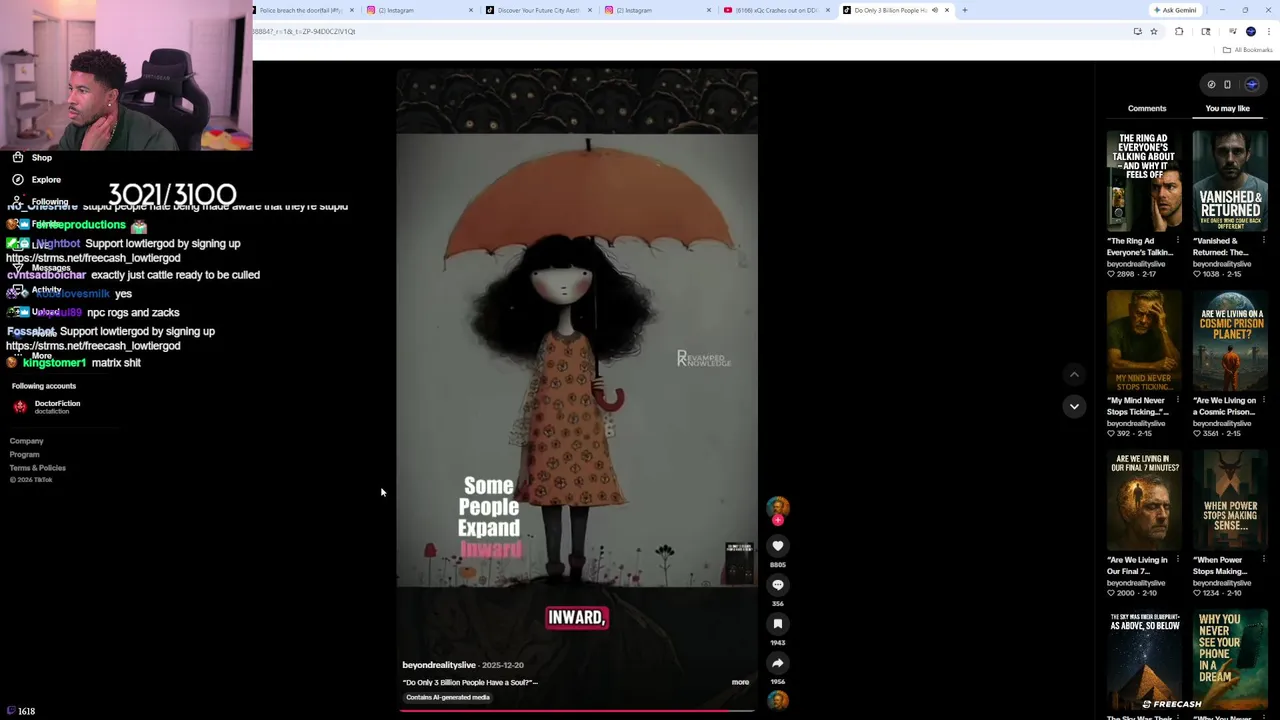Open creator avatar beside the video
The width and height of the screenshot is (1280, 720).
pyautogui.click(x=777, y=507)
